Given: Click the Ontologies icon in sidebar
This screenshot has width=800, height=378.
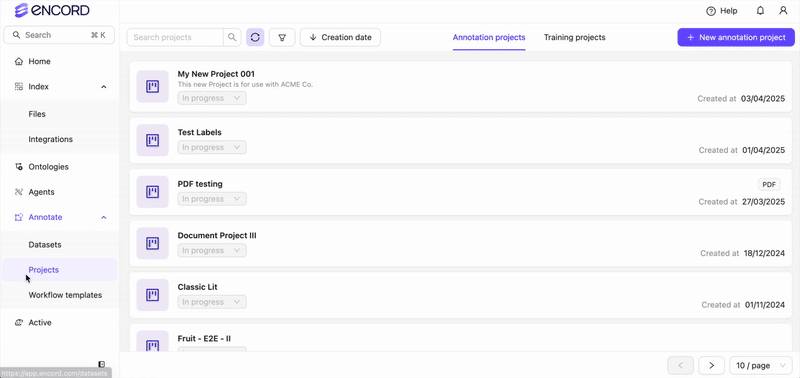Looking at the screenshot, I should 19,167.
